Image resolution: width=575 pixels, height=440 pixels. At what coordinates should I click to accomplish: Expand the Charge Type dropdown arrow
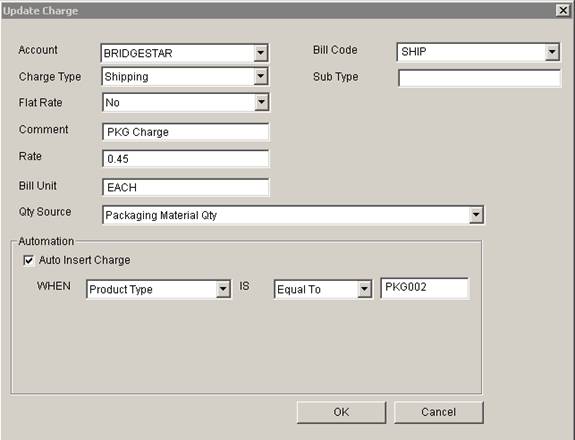click(x=261, y=77)
